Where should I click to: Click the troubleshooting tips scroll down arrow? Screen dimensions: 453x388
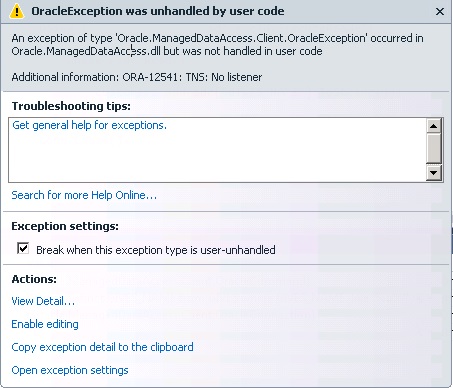pos(434,173)
